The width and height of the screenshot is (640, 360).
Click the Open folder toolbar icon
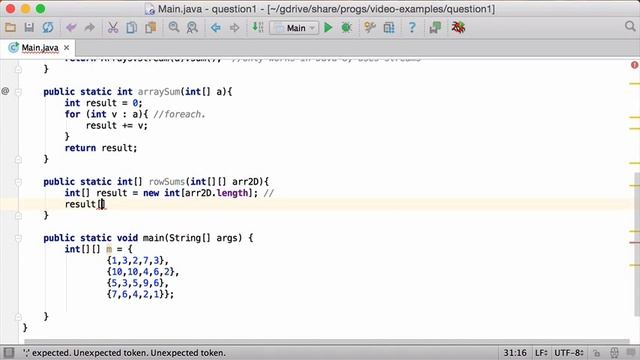(10, 28)
